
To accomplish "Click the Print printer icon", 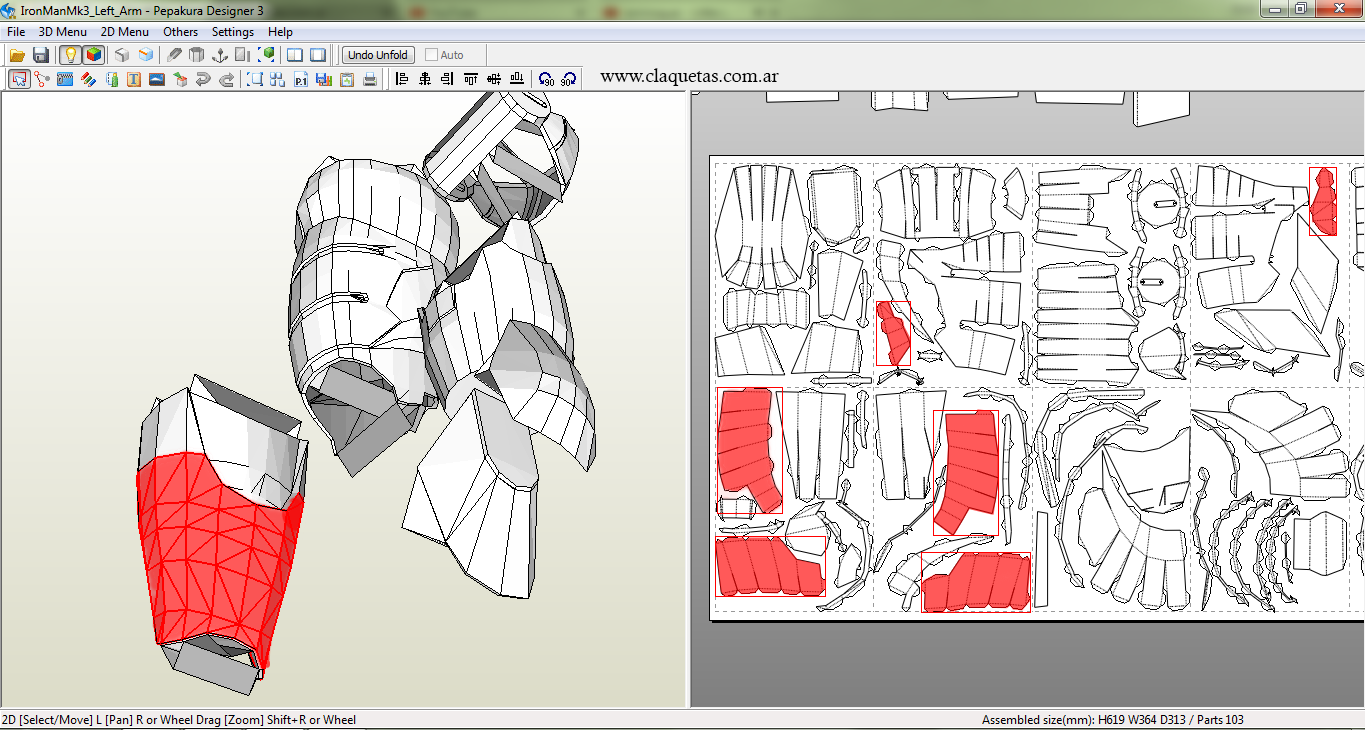I will (x=370, y=79).
